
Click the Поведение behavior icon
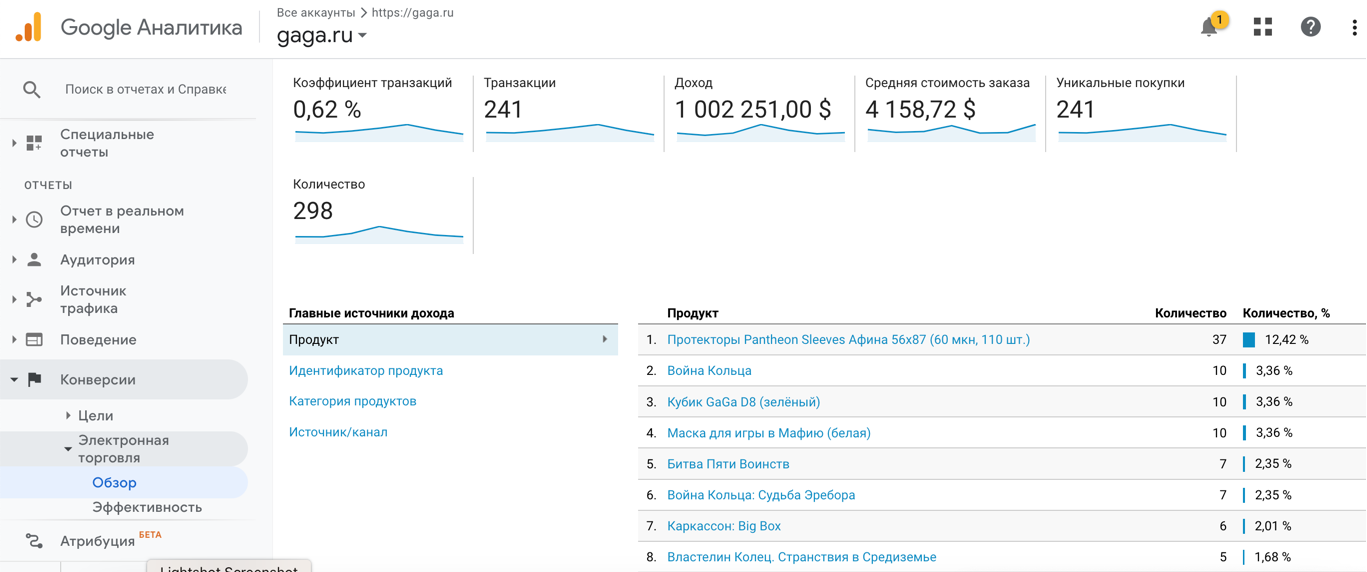(x=34, y=340)
